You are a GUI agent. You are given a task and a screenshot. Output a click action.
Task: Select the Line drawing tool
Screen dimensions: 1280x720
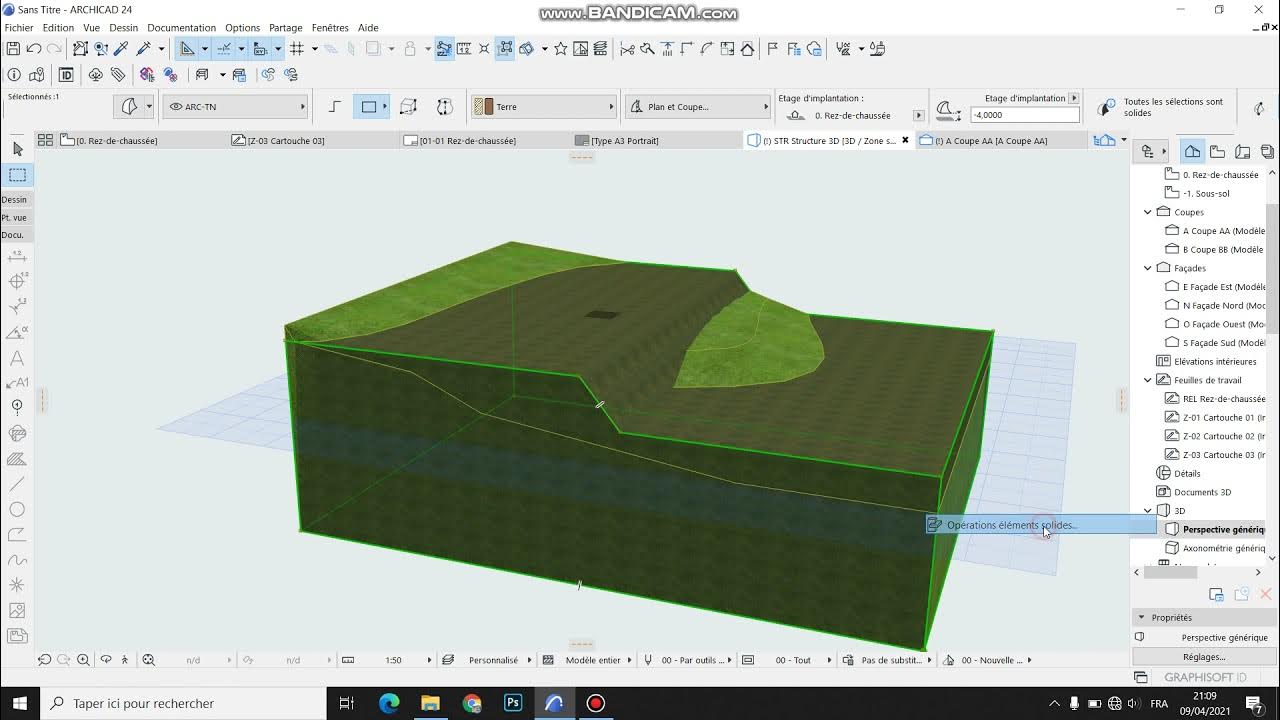(17, 484)
